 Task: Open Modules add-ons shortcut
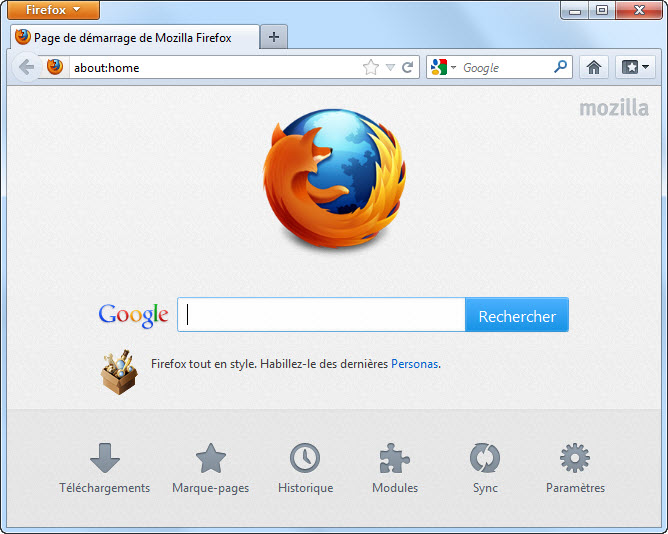coord(395,468)
